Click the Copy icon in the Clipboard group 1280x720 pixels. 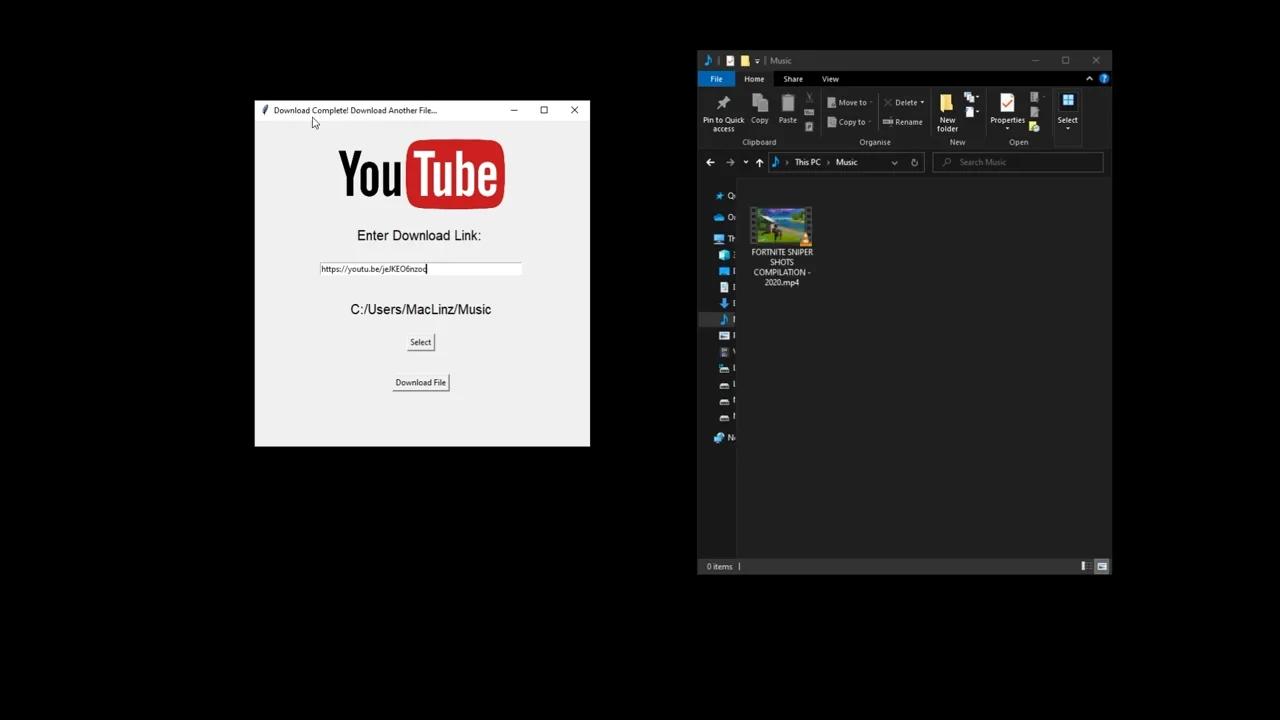(759, 105)
